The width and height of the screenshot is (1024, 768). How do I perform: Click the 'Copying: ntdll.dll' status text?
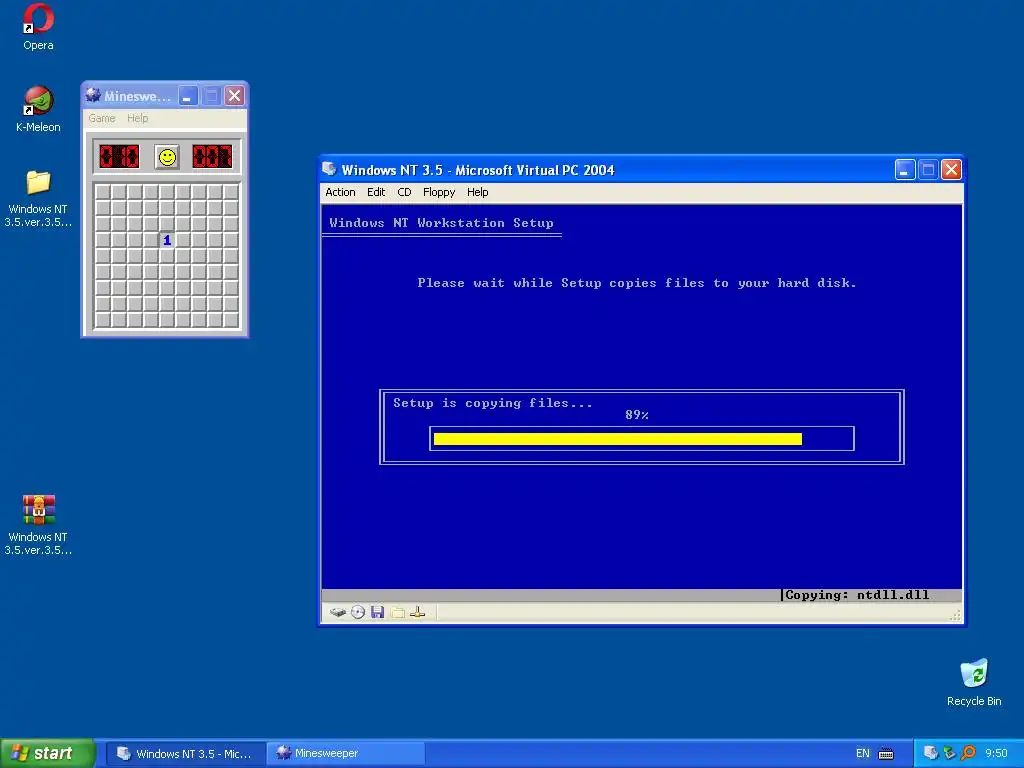pyautogui.click(x=857, y=595)
